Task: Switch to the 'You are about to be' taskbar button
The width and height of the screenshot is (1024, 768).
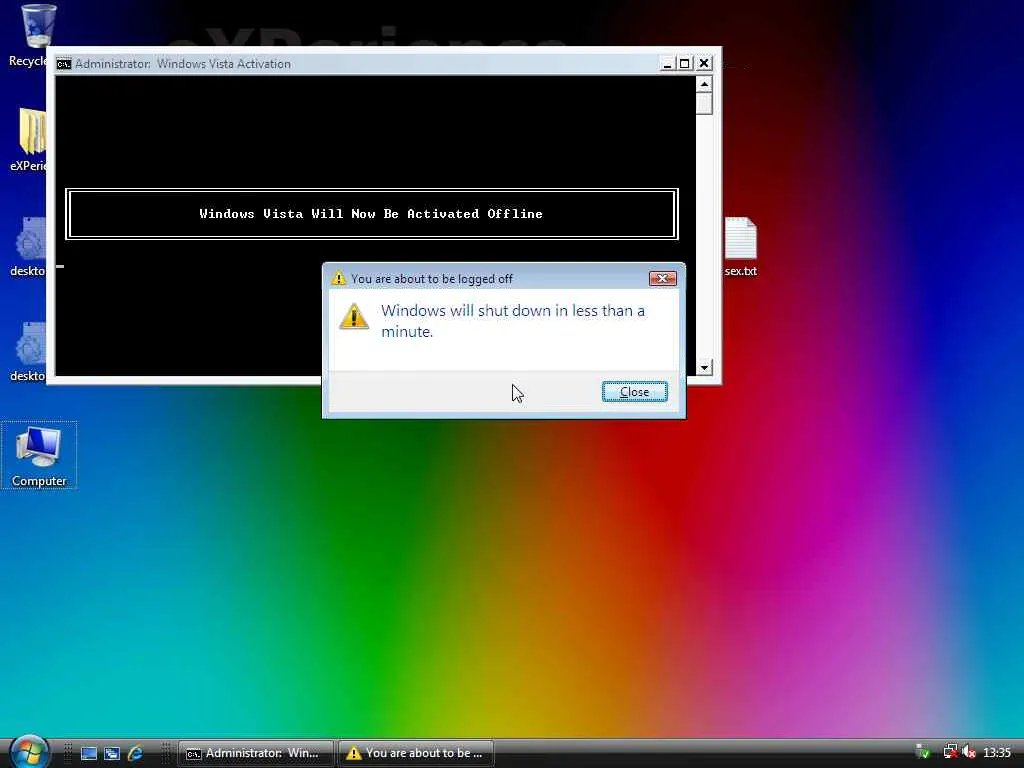Action: (416, 753)
